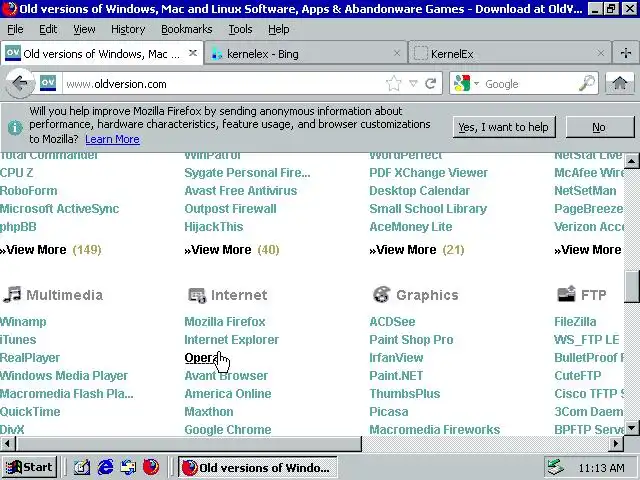Click the vertical scrollbar thumb
Image resolution: width=640 pixels, height=480 pixels.
[x=631, y=287]
